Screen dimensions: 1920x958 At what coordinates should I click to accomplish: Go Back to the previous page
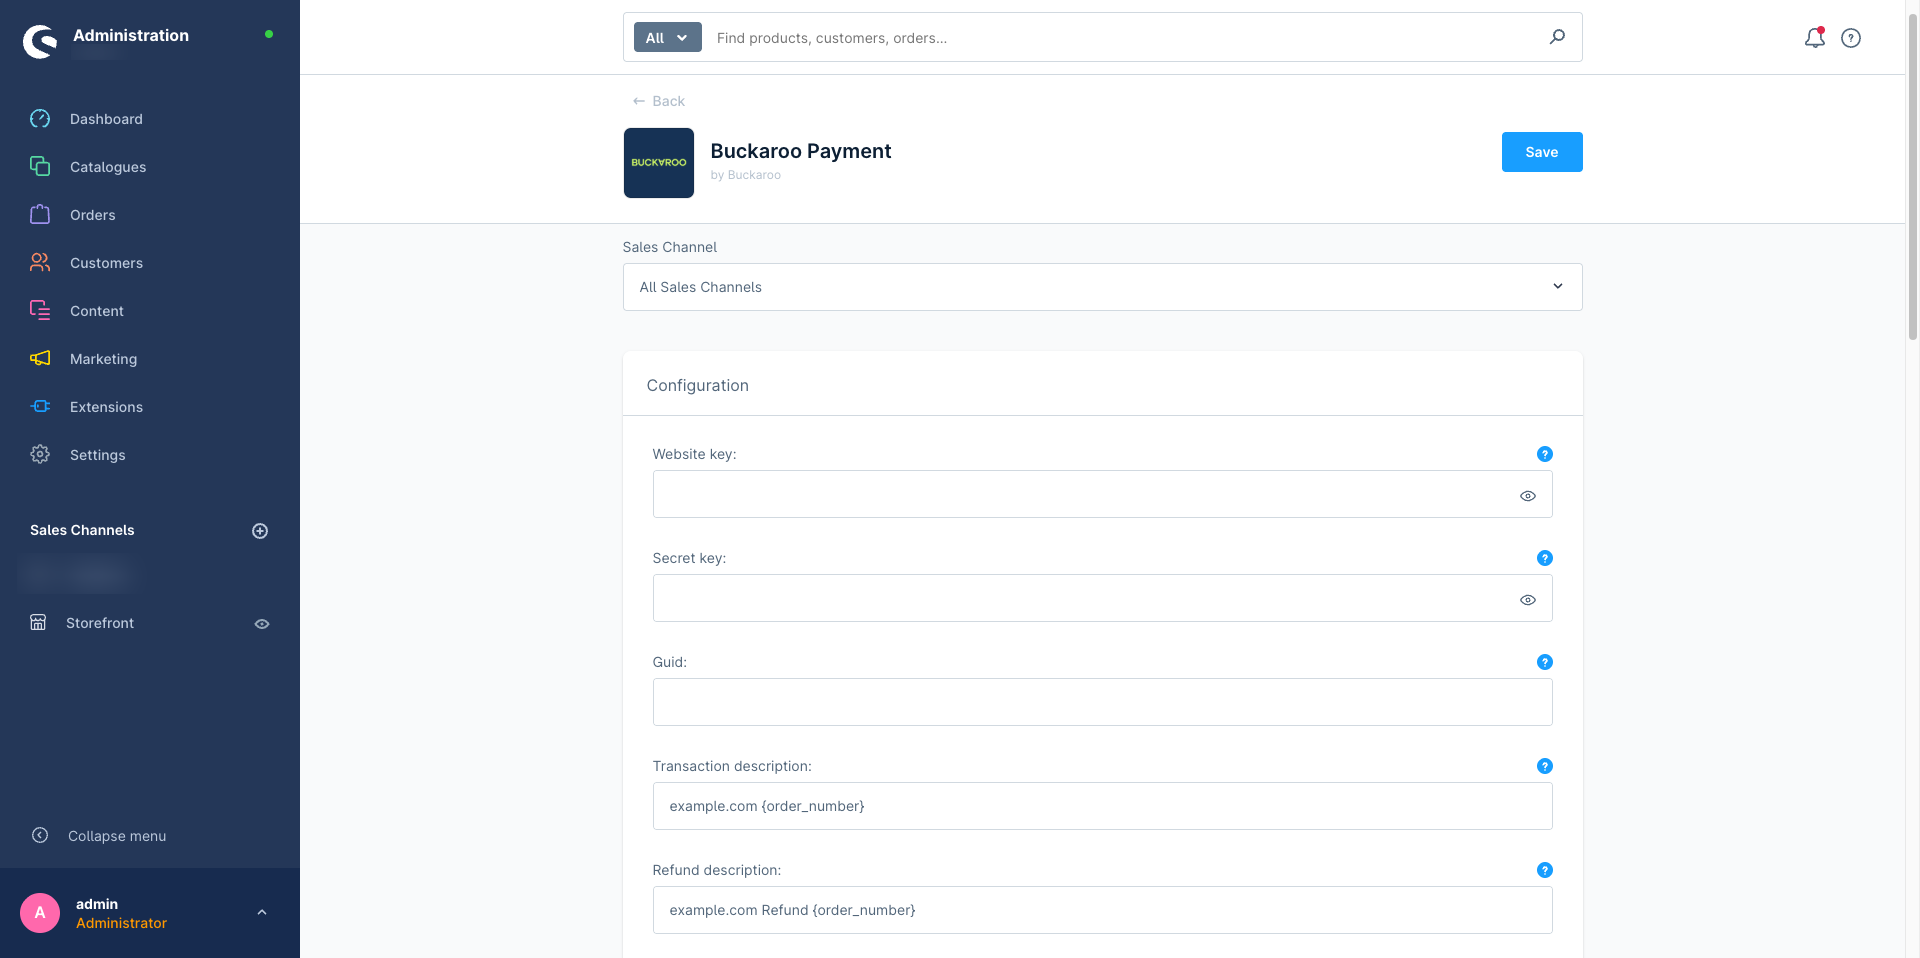pos(659,101)
